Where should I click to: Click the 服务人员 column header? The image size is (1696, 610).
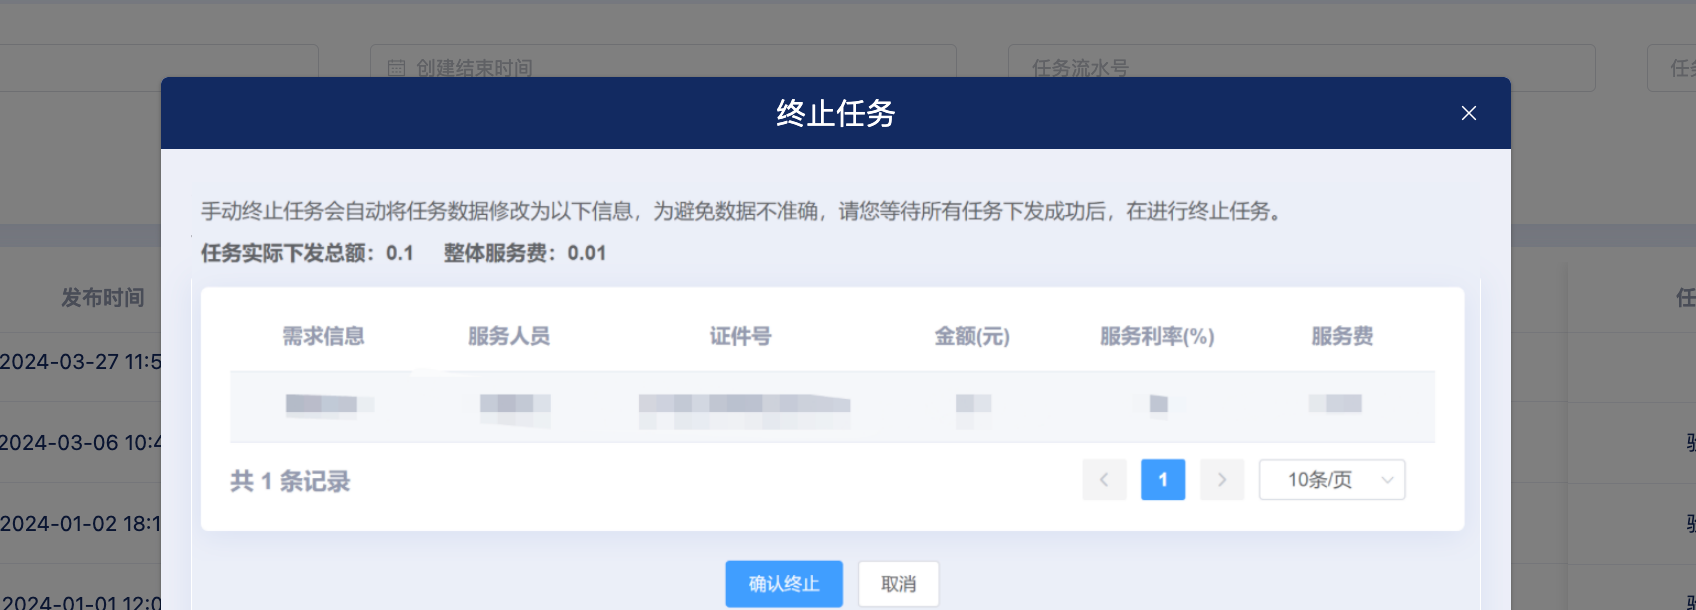coord(509,336)
